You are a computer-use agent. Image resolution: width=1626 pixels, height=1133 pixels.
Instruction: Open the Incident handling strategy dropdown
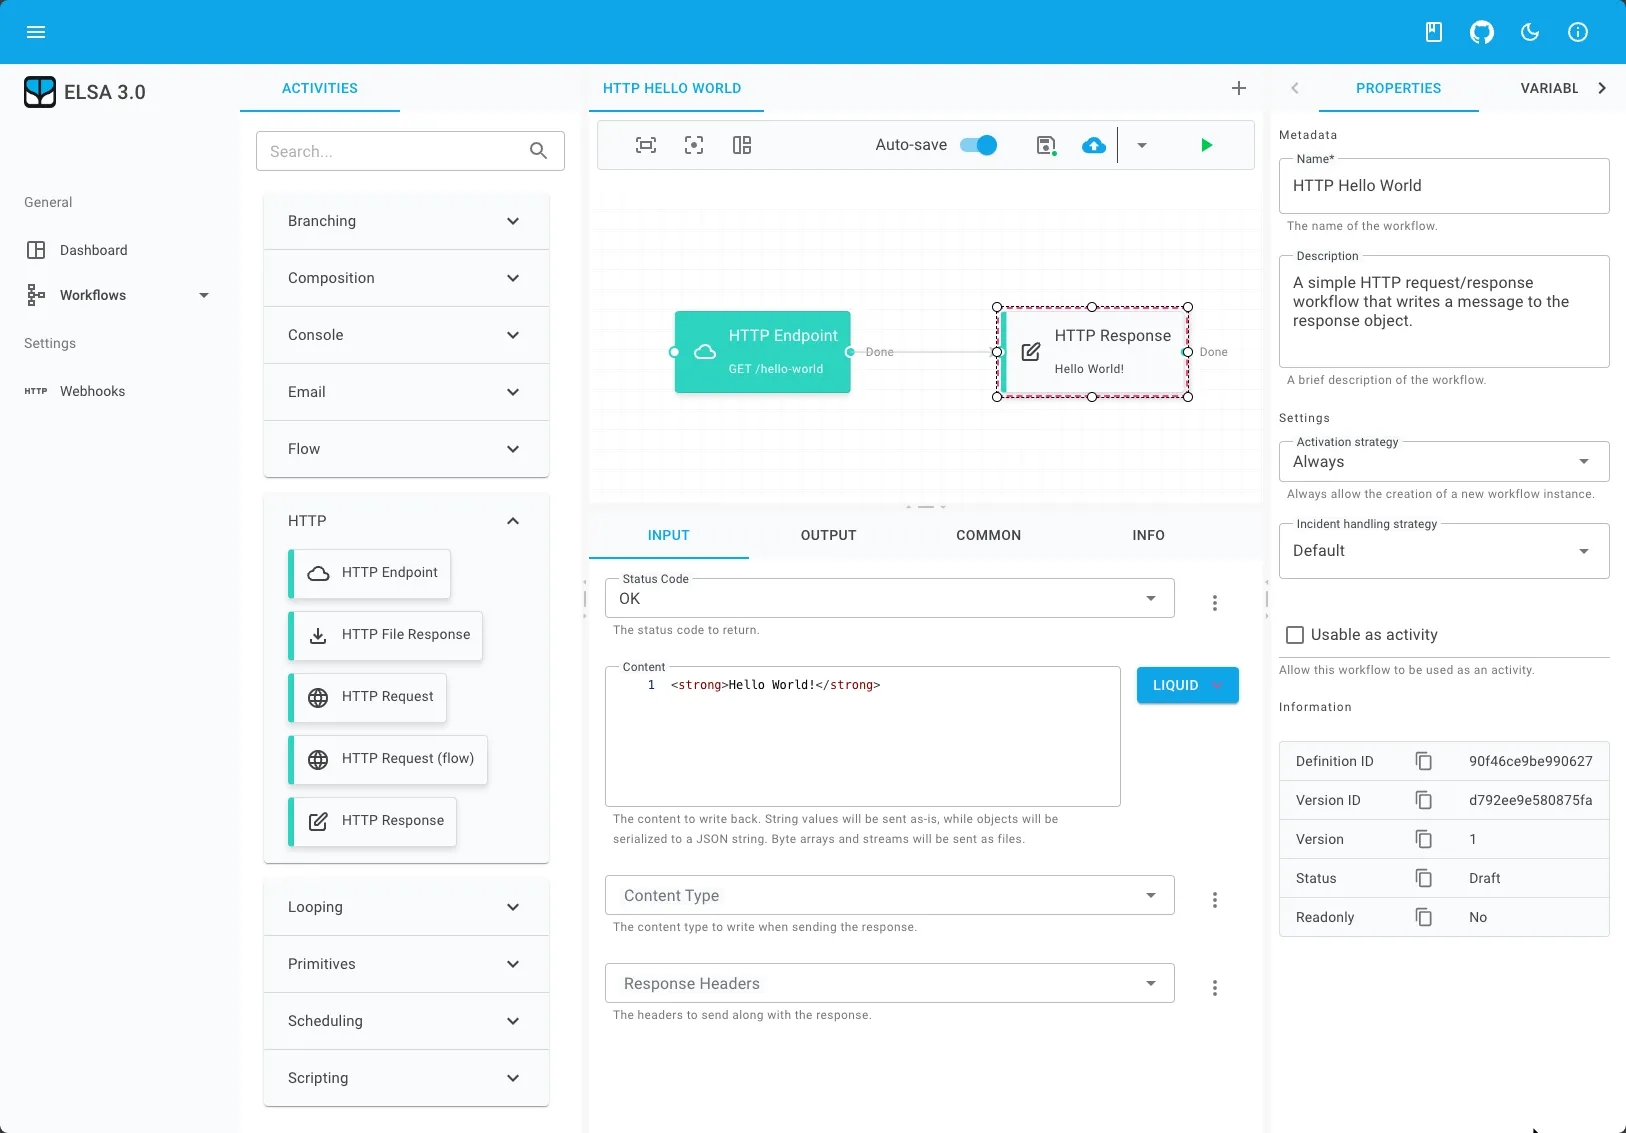pyautogui.click(x=1444, y=551)
